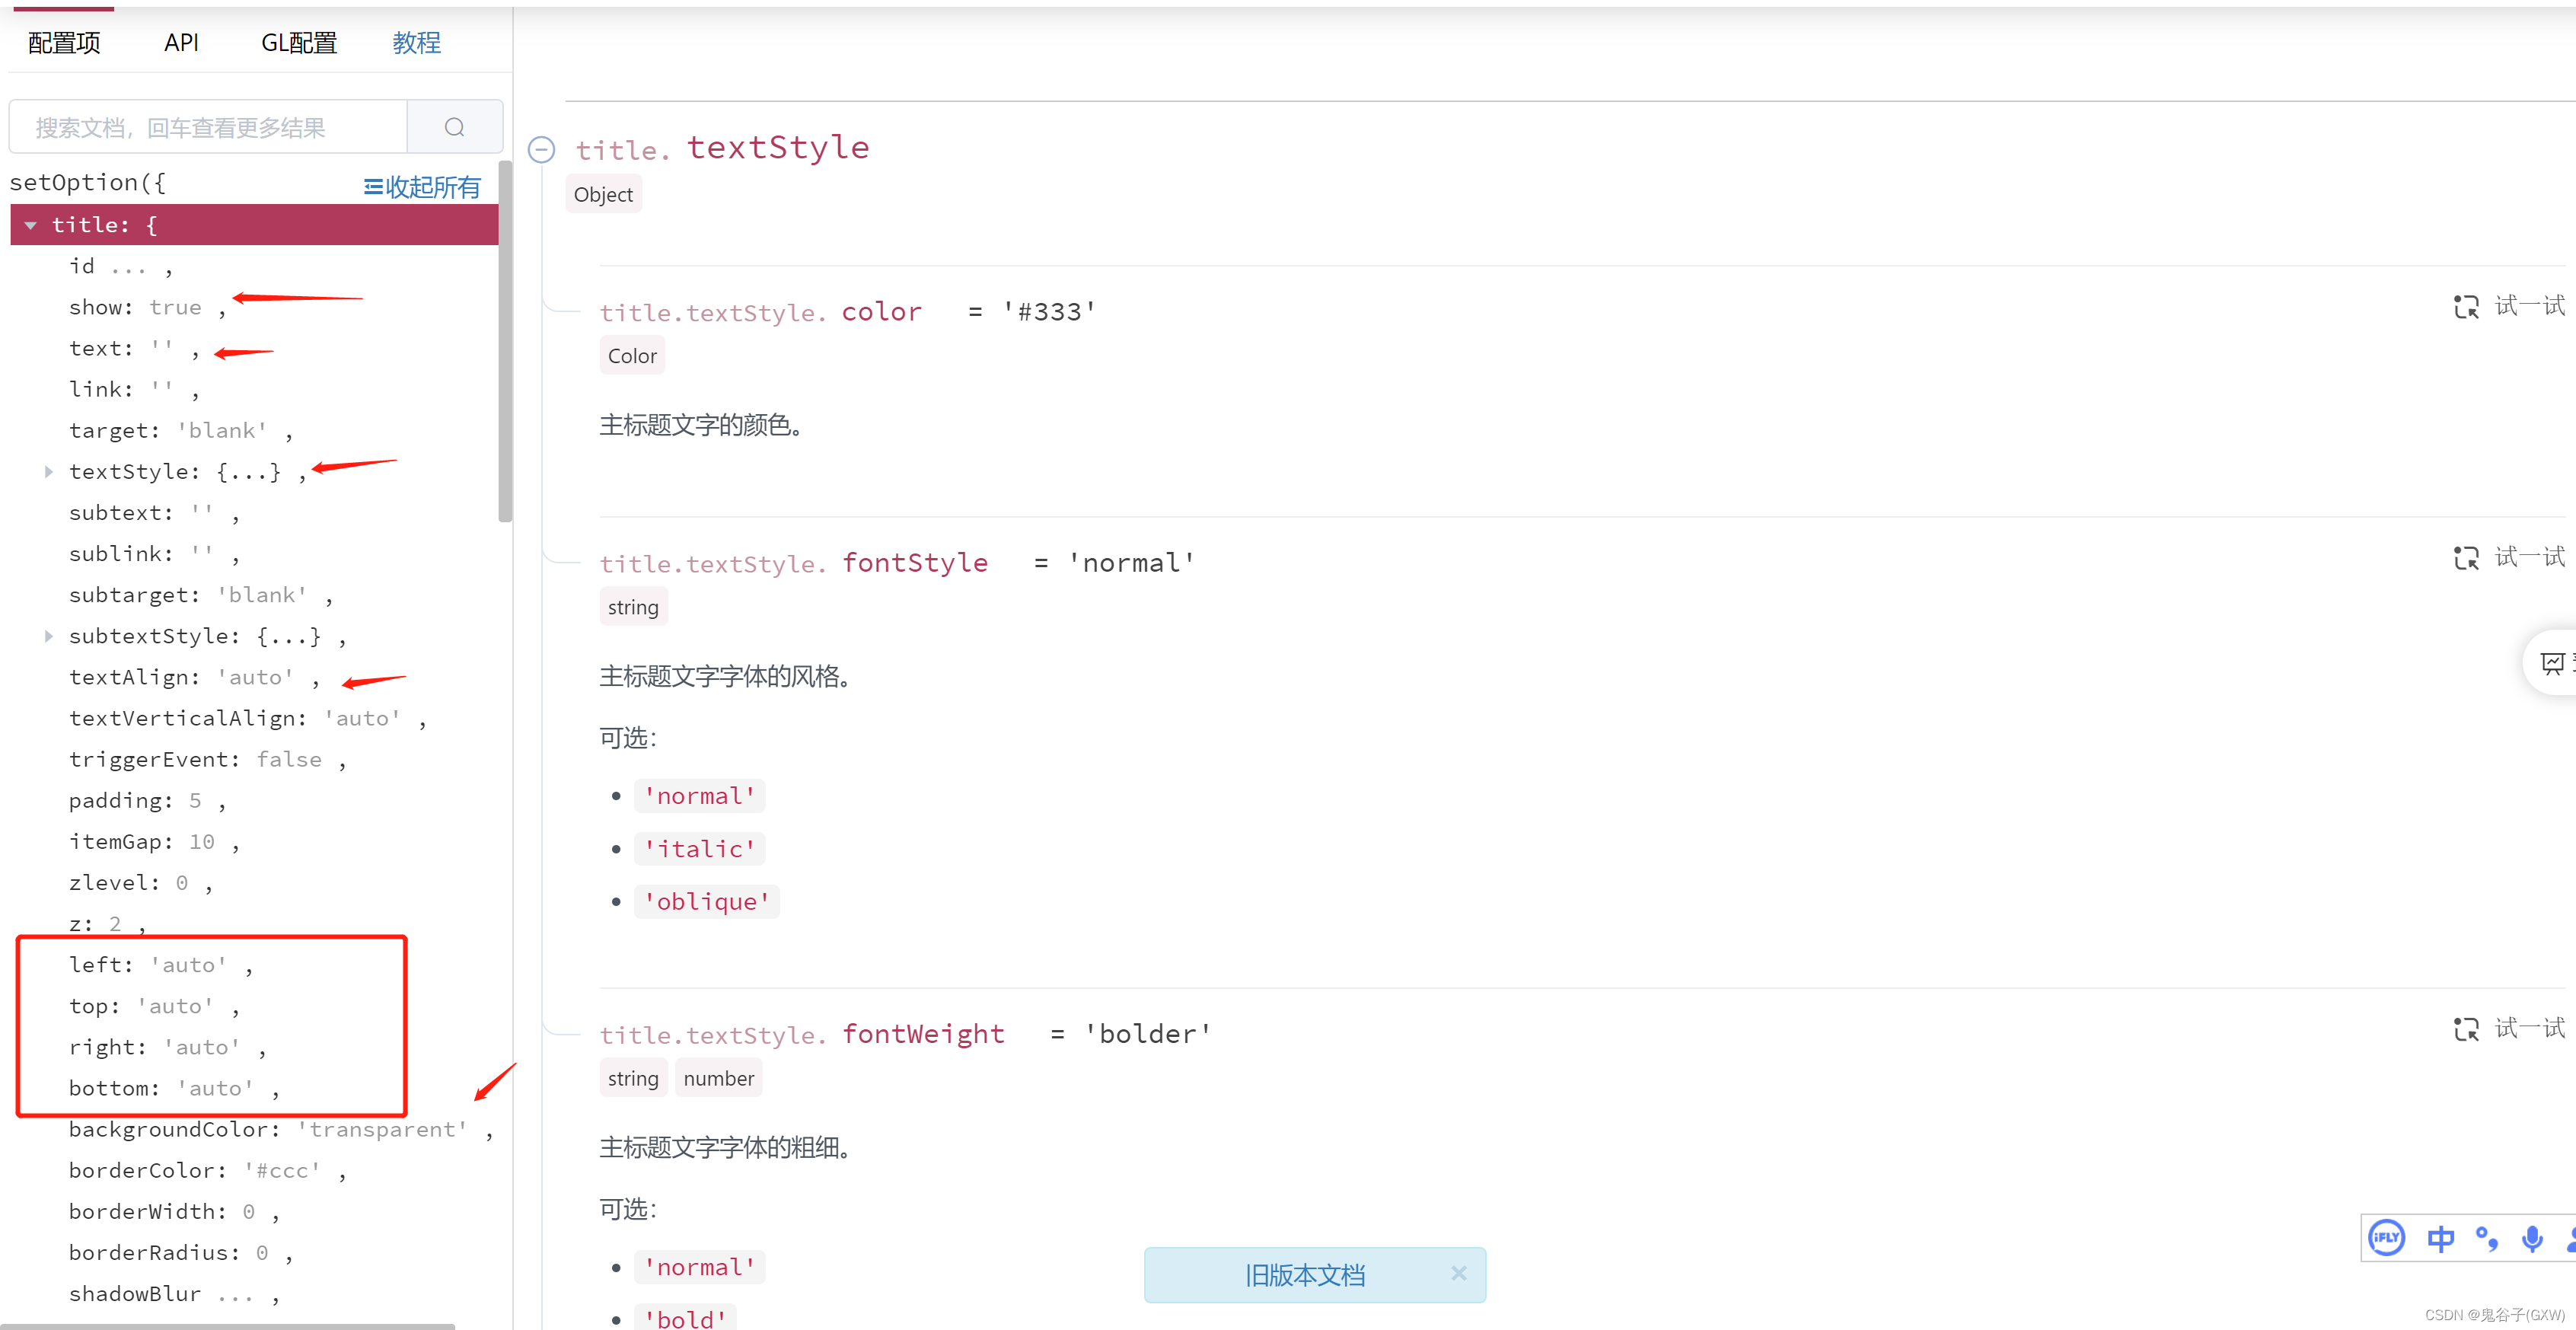Expand the textStyle tree node
Screen dimensions: 2576x1330
pos(48,471)
